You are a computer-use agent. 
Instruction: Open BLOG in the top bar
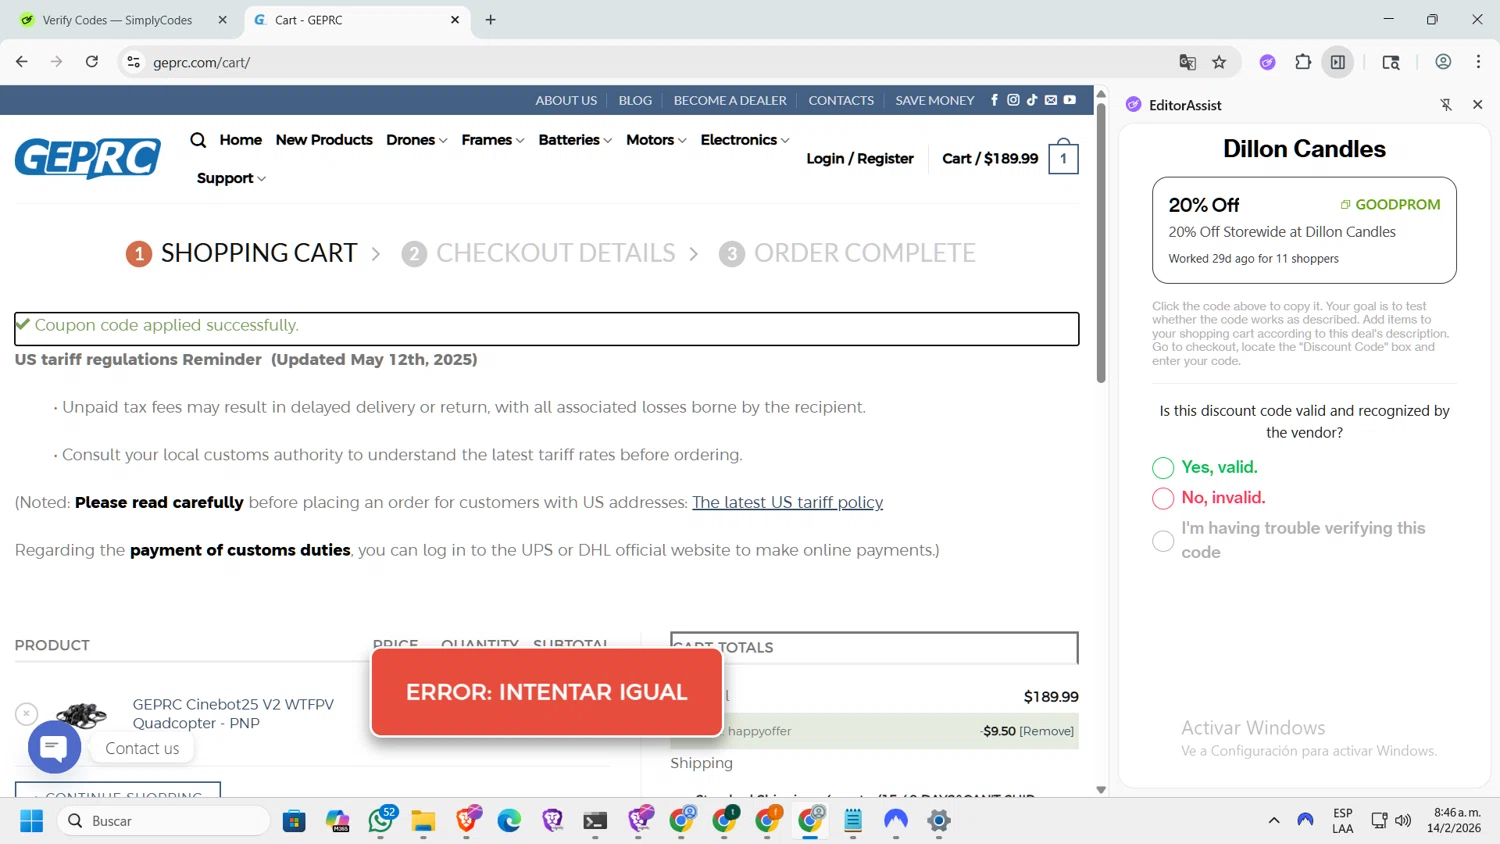(635, 100)
